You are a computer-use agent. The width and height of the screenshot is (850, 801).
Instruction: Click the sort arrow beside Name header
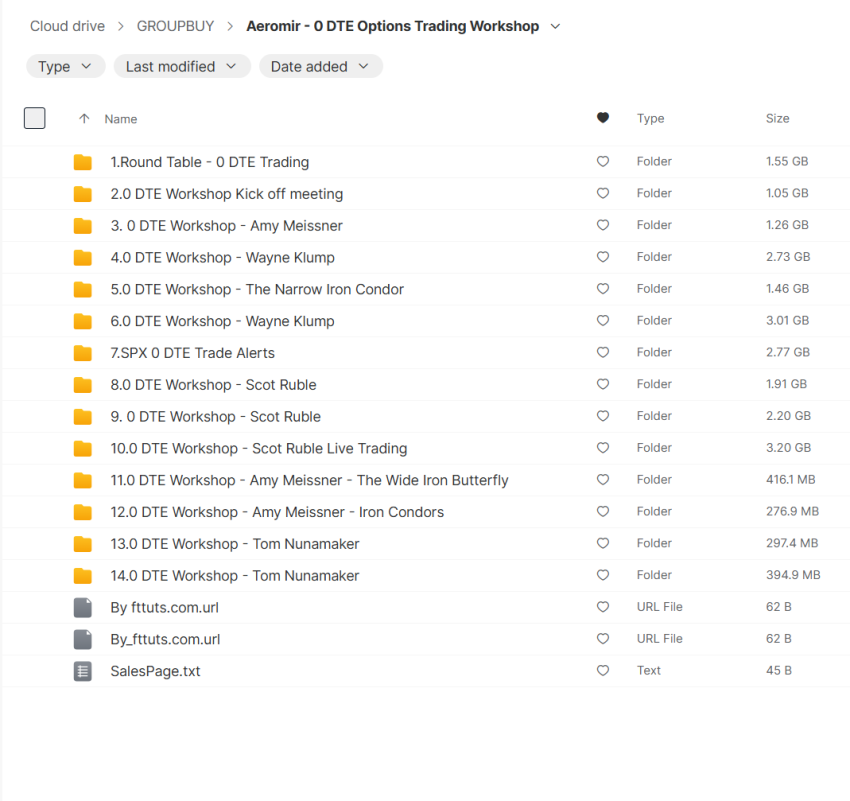tap(84, 119)
